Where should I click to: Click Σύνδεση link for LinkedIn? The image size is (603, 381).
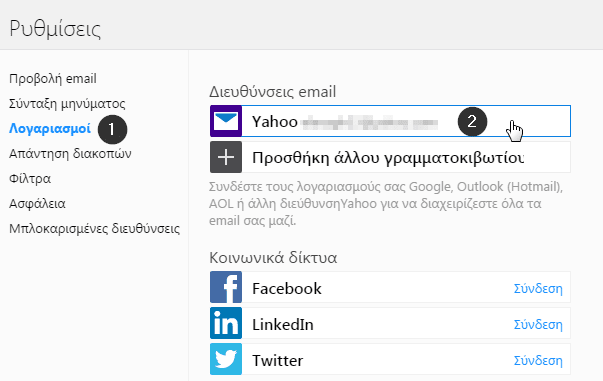538,324
